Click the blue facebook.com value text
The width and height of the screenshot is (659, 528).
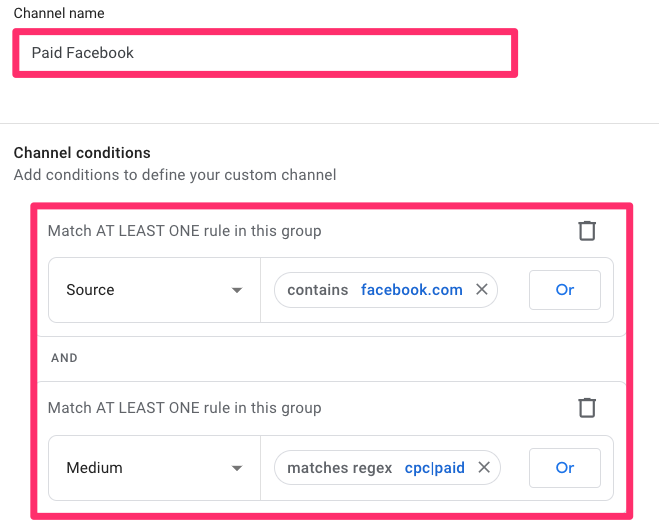tap(411, 290)
